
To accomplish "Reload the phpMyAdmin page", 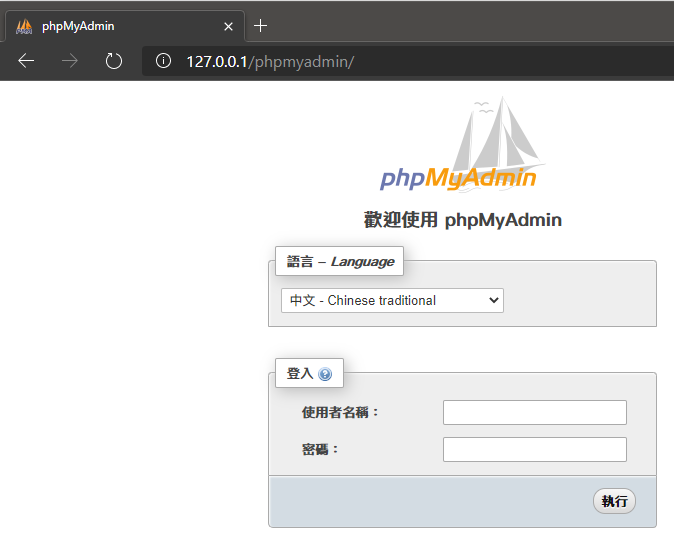I will click(x=114, y=61).
